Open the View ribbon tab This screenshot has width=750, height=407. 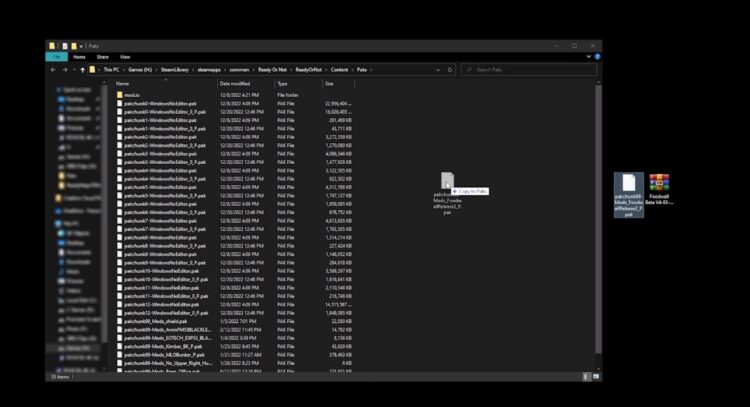click(x=125, y=57)
